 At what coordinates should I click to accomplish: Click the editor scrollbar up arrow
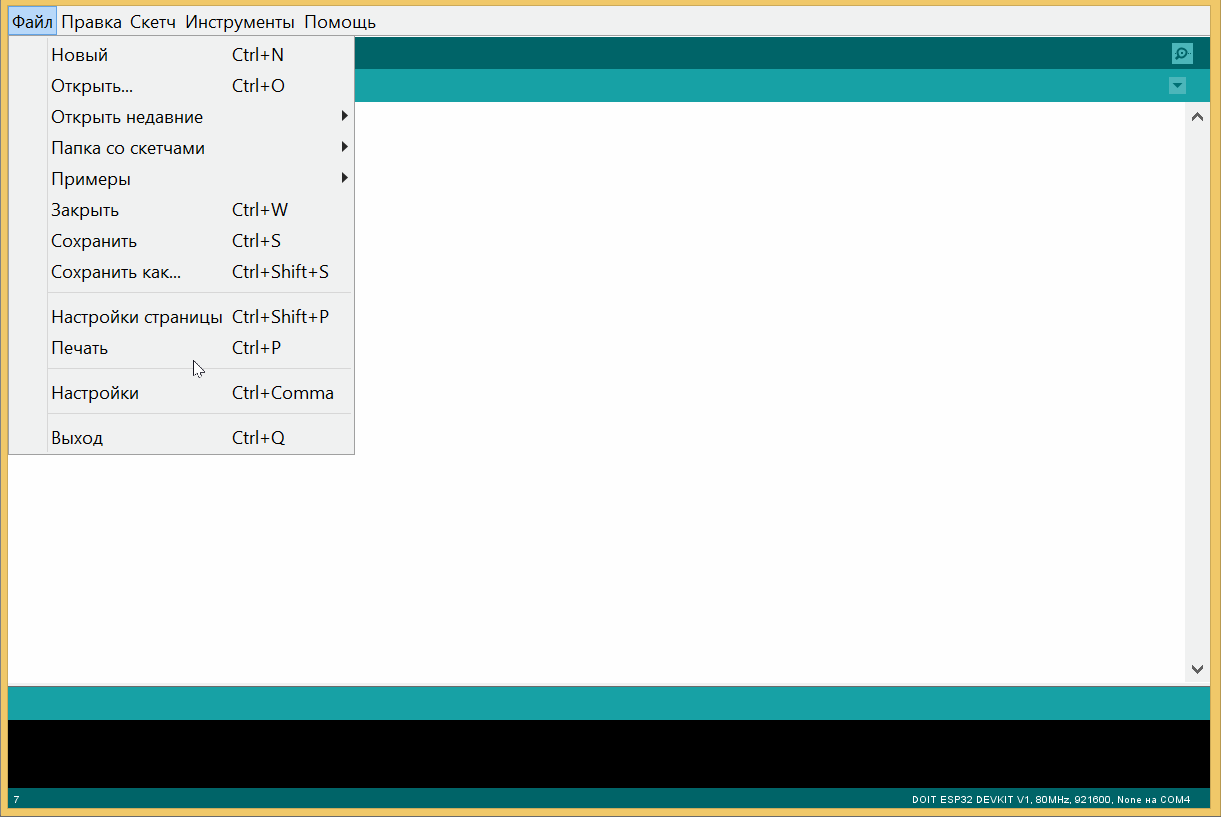click(1197, 117)
